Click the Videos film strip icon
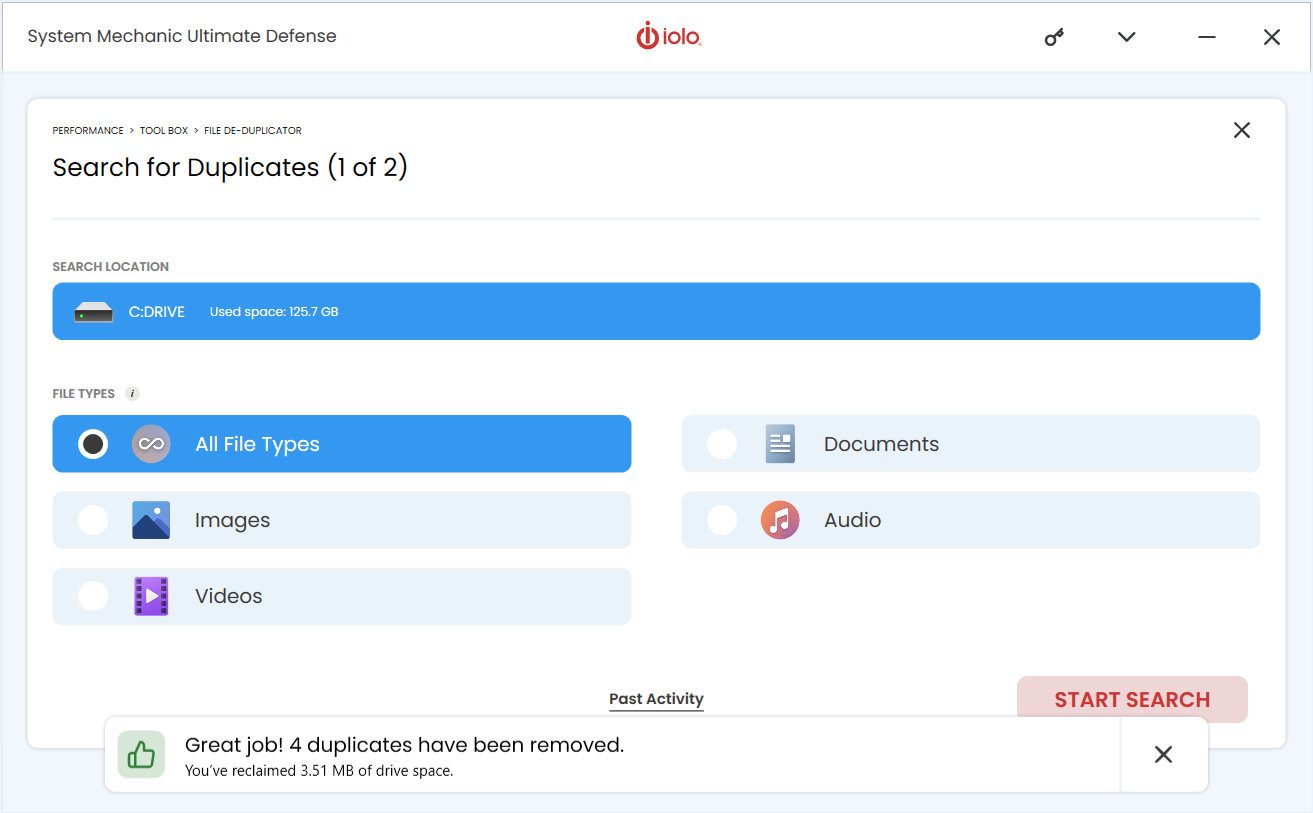 pos(151,596)
